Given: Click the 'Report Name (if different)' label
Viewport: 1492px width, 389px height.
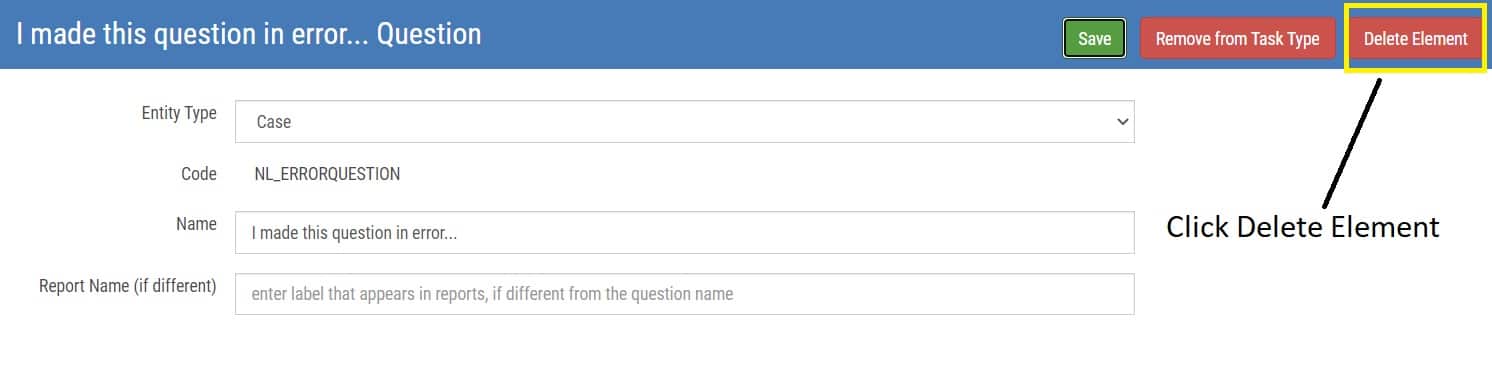Looking at the screenshot, I should (x=128, y=286).
